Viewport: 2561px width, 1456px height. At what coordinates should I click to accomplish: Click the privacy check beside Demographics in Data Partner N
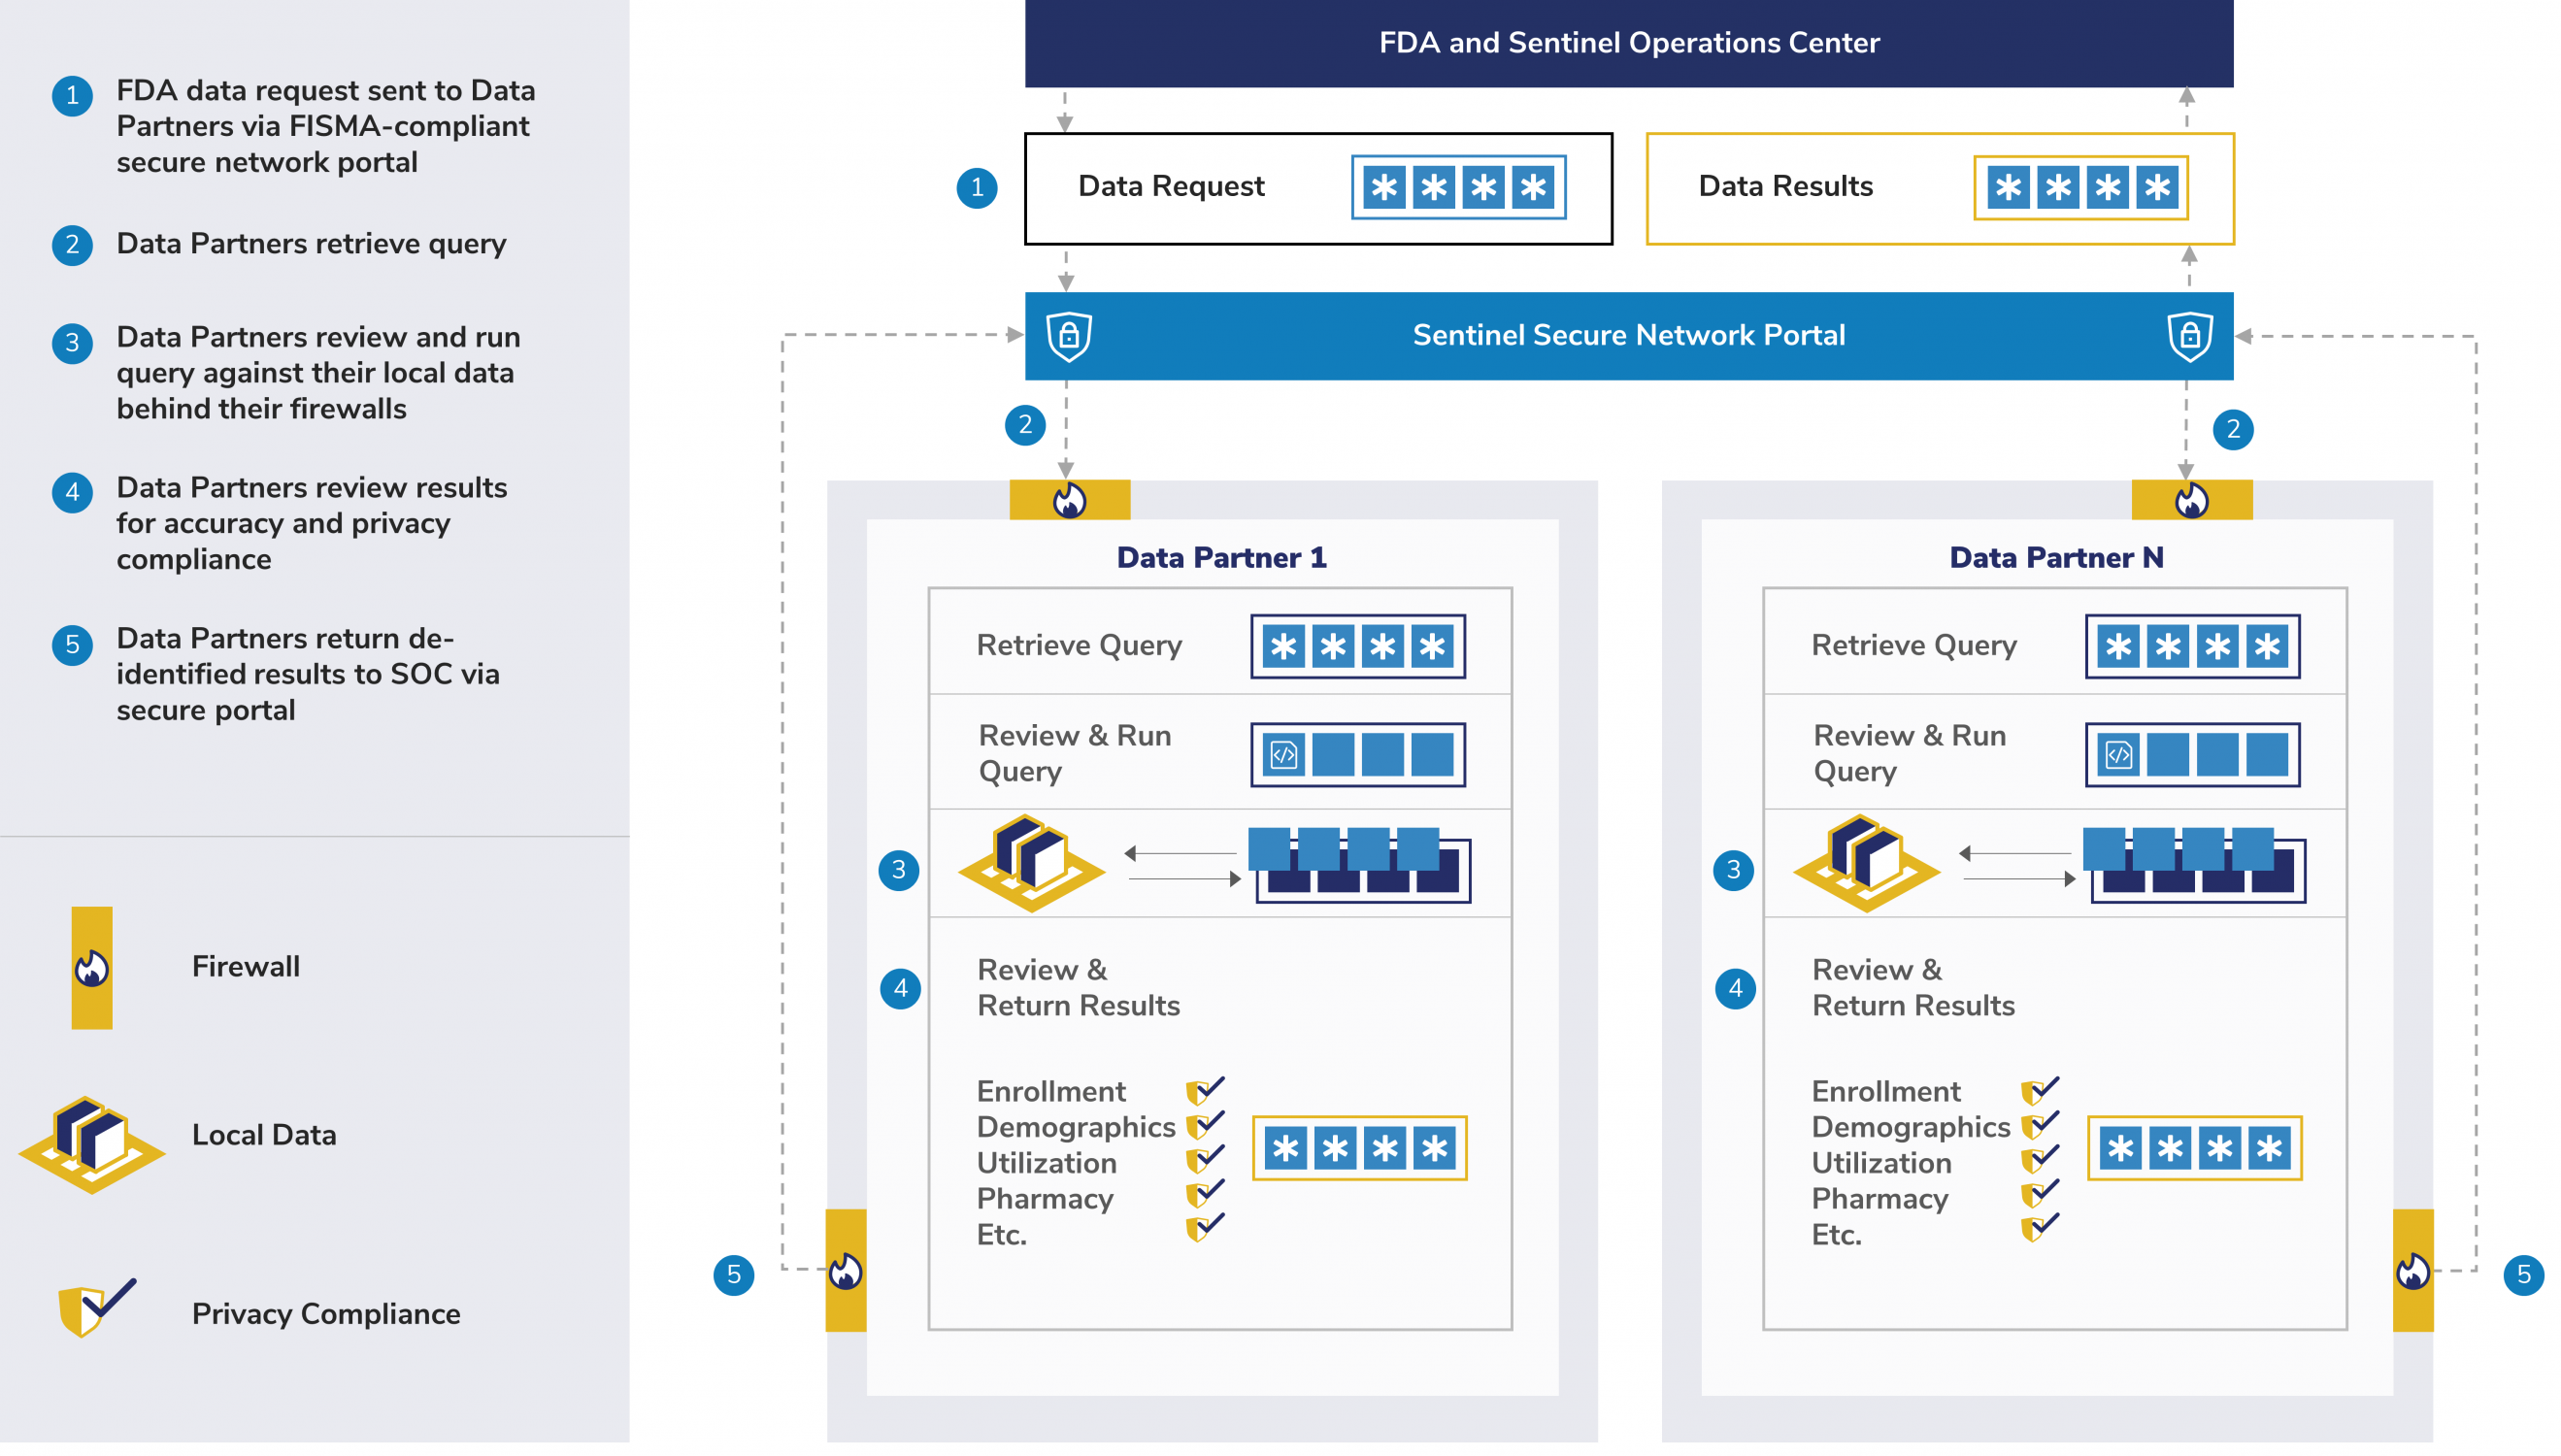coord(2039,1125)
